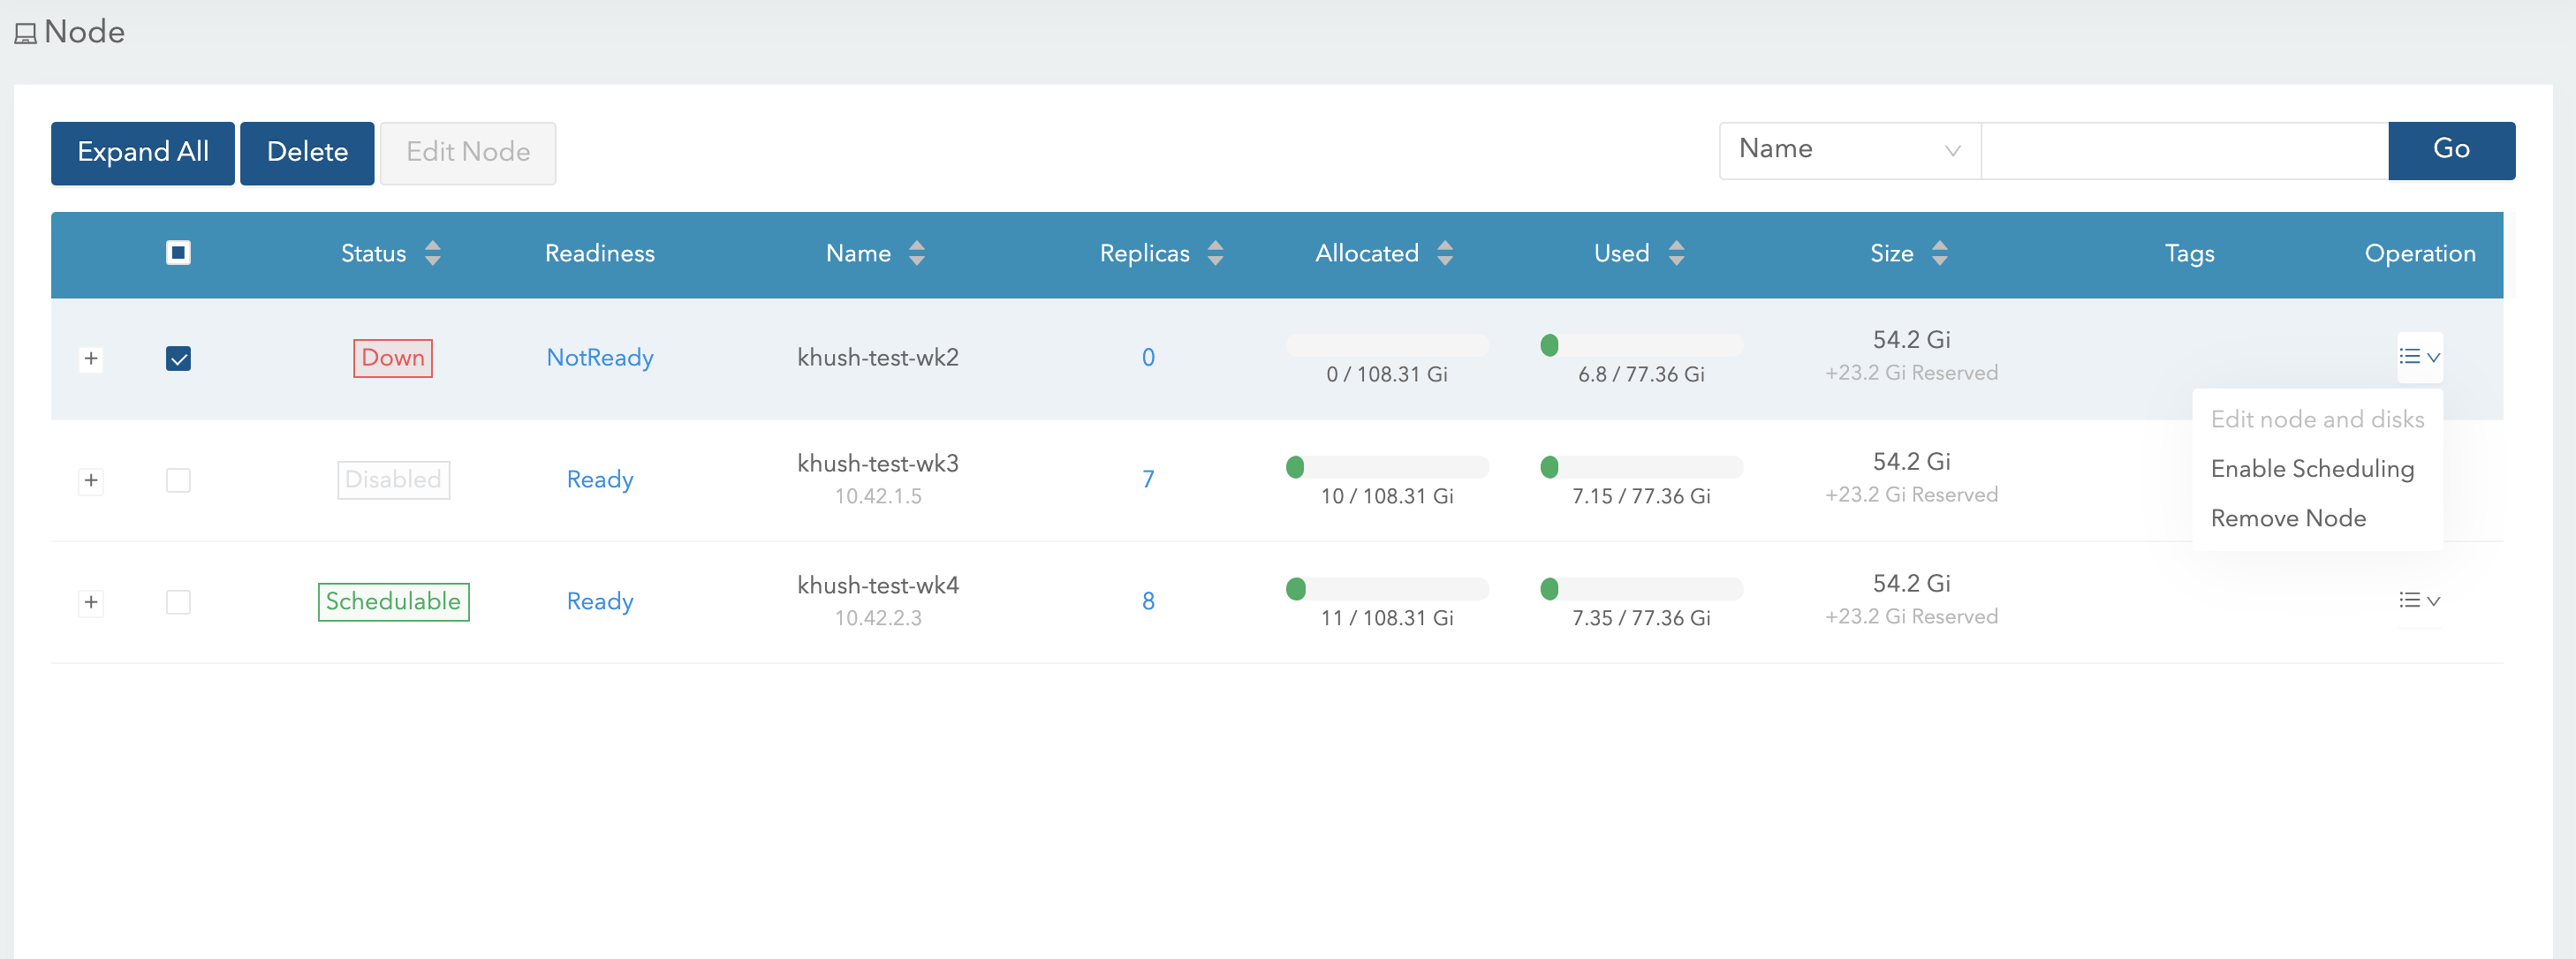Sort by Used column sort icon
This screenshot has height=959, width=2576.
pos(1676,253)
